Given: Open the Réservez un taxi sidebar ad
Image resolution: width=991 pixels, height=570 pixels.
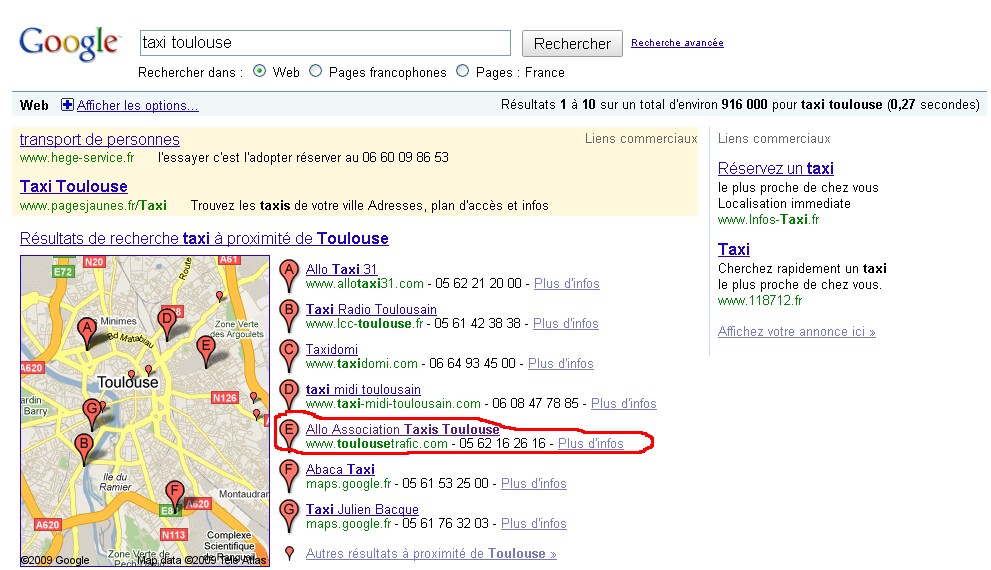Looking at the screenshot, I should 775,169.
